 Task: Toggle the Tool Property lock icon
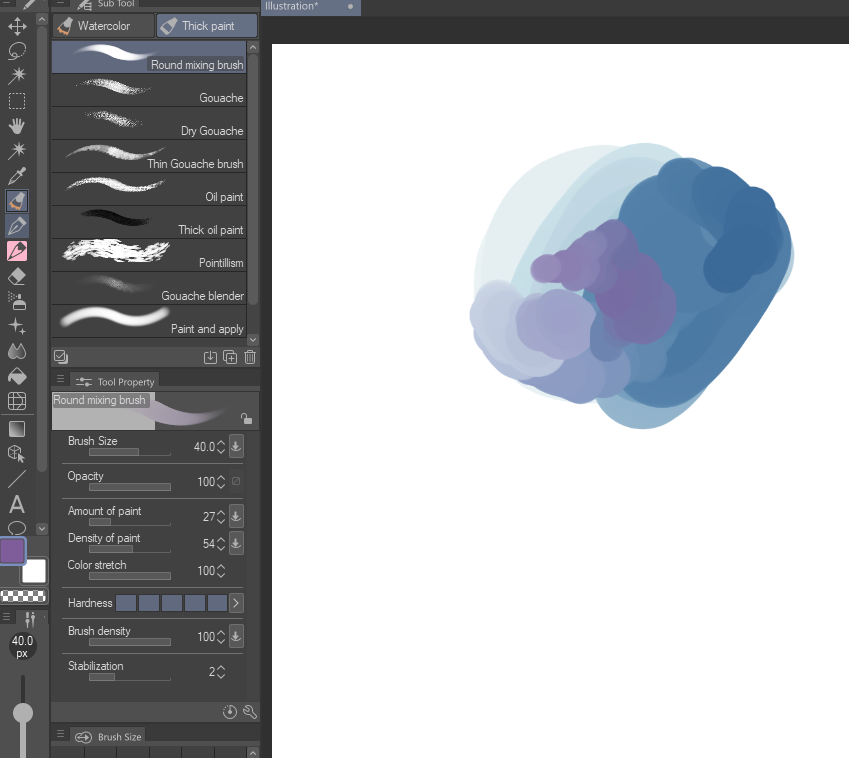(246, 419)
